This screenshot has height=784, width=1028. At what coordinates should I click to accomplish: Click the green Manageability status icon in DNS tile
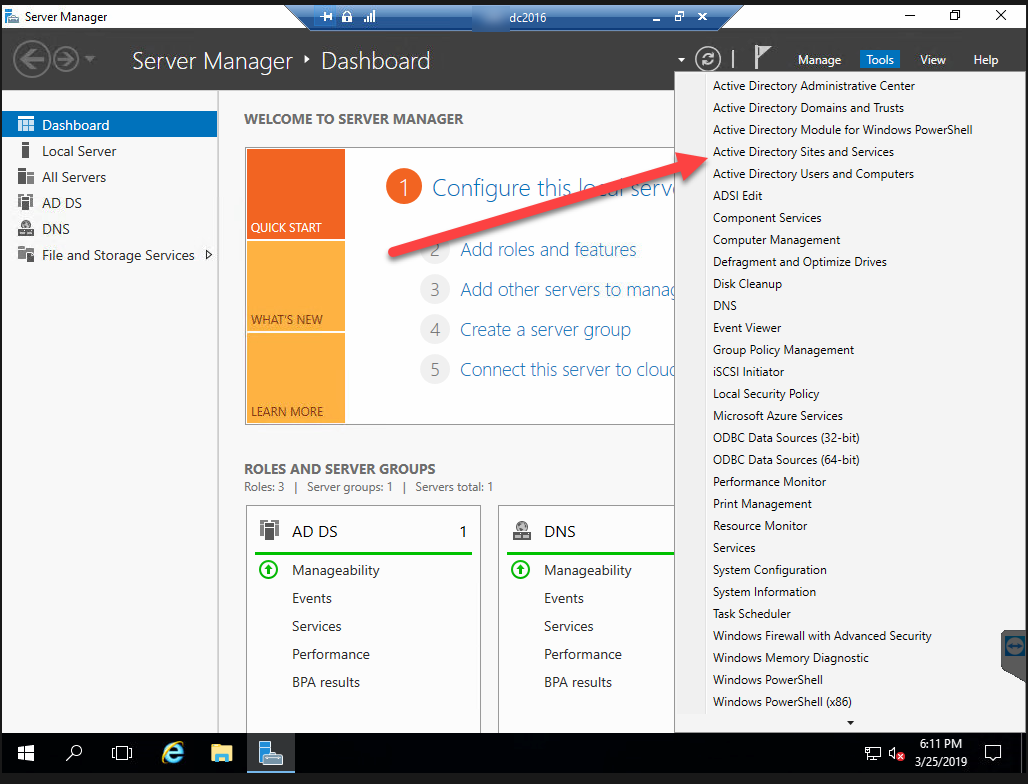[521, 570]
